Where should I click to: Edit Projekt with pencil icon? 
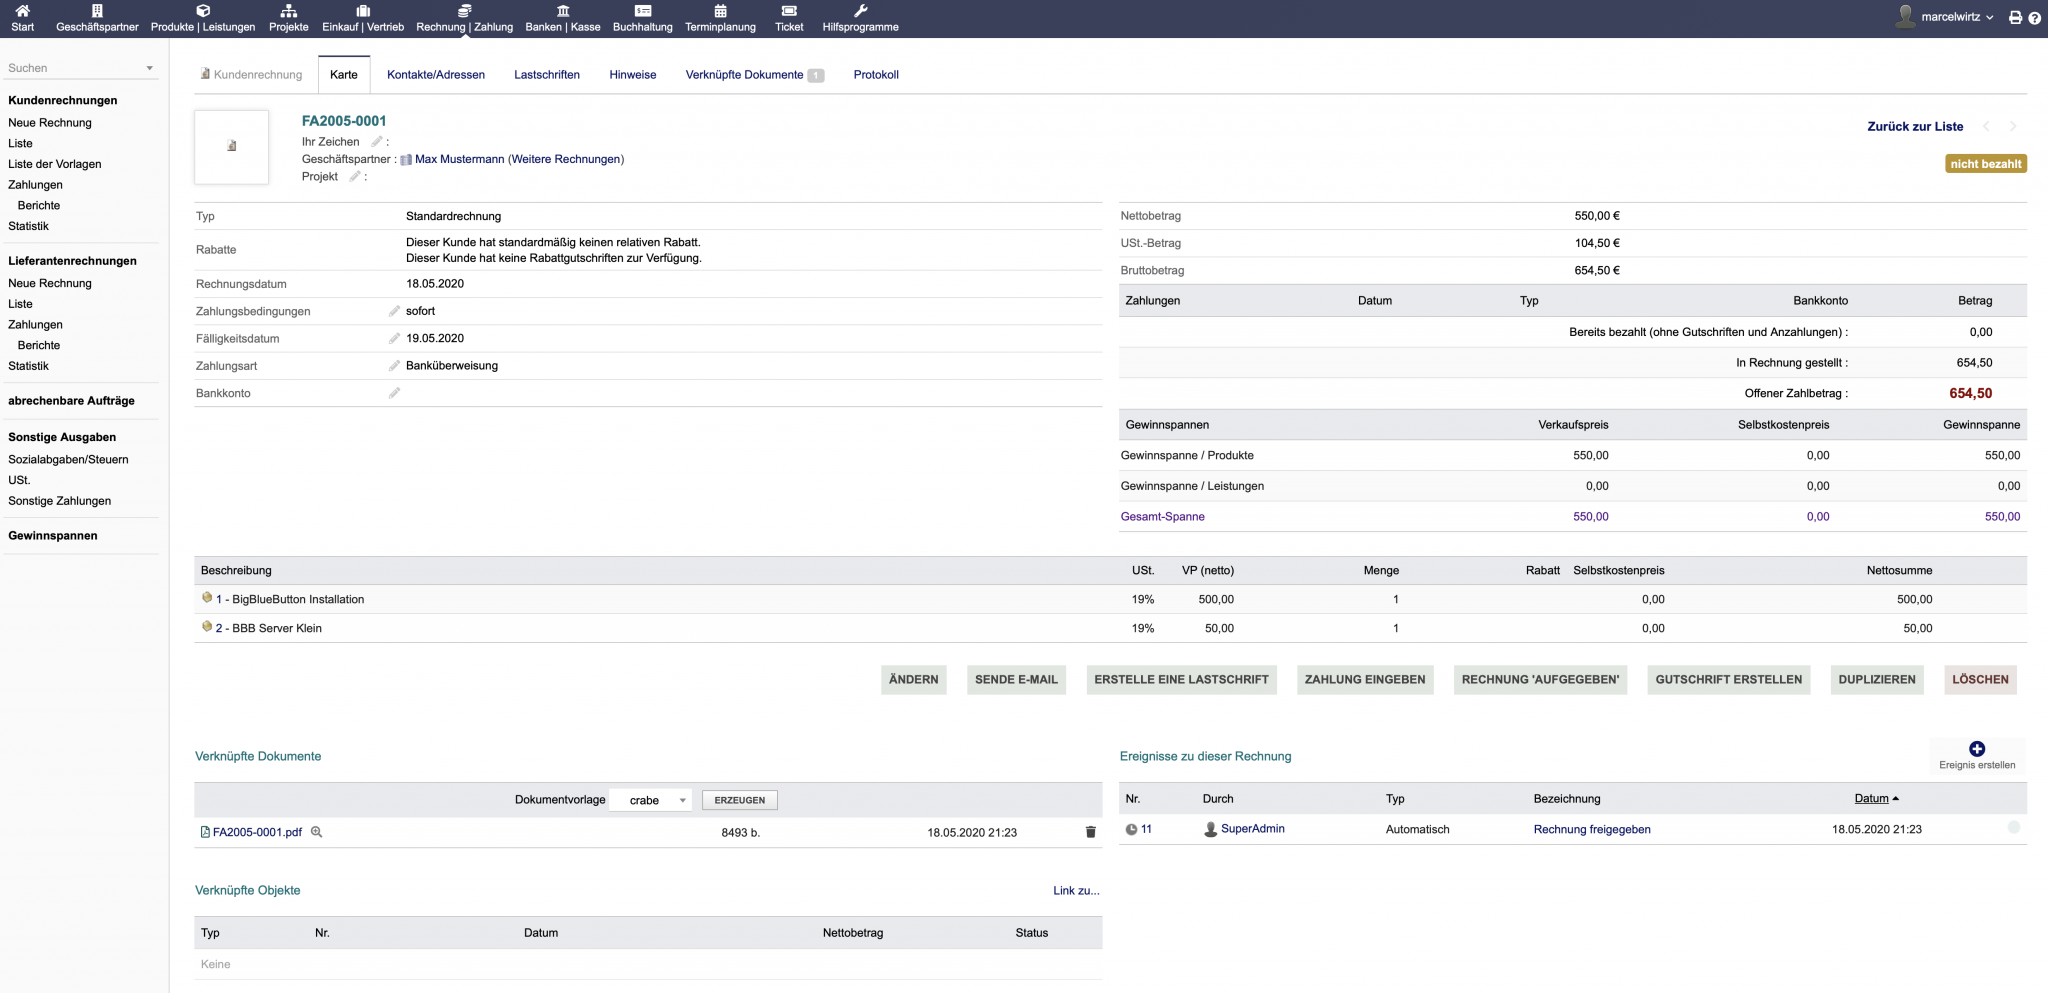click(355, 177)
